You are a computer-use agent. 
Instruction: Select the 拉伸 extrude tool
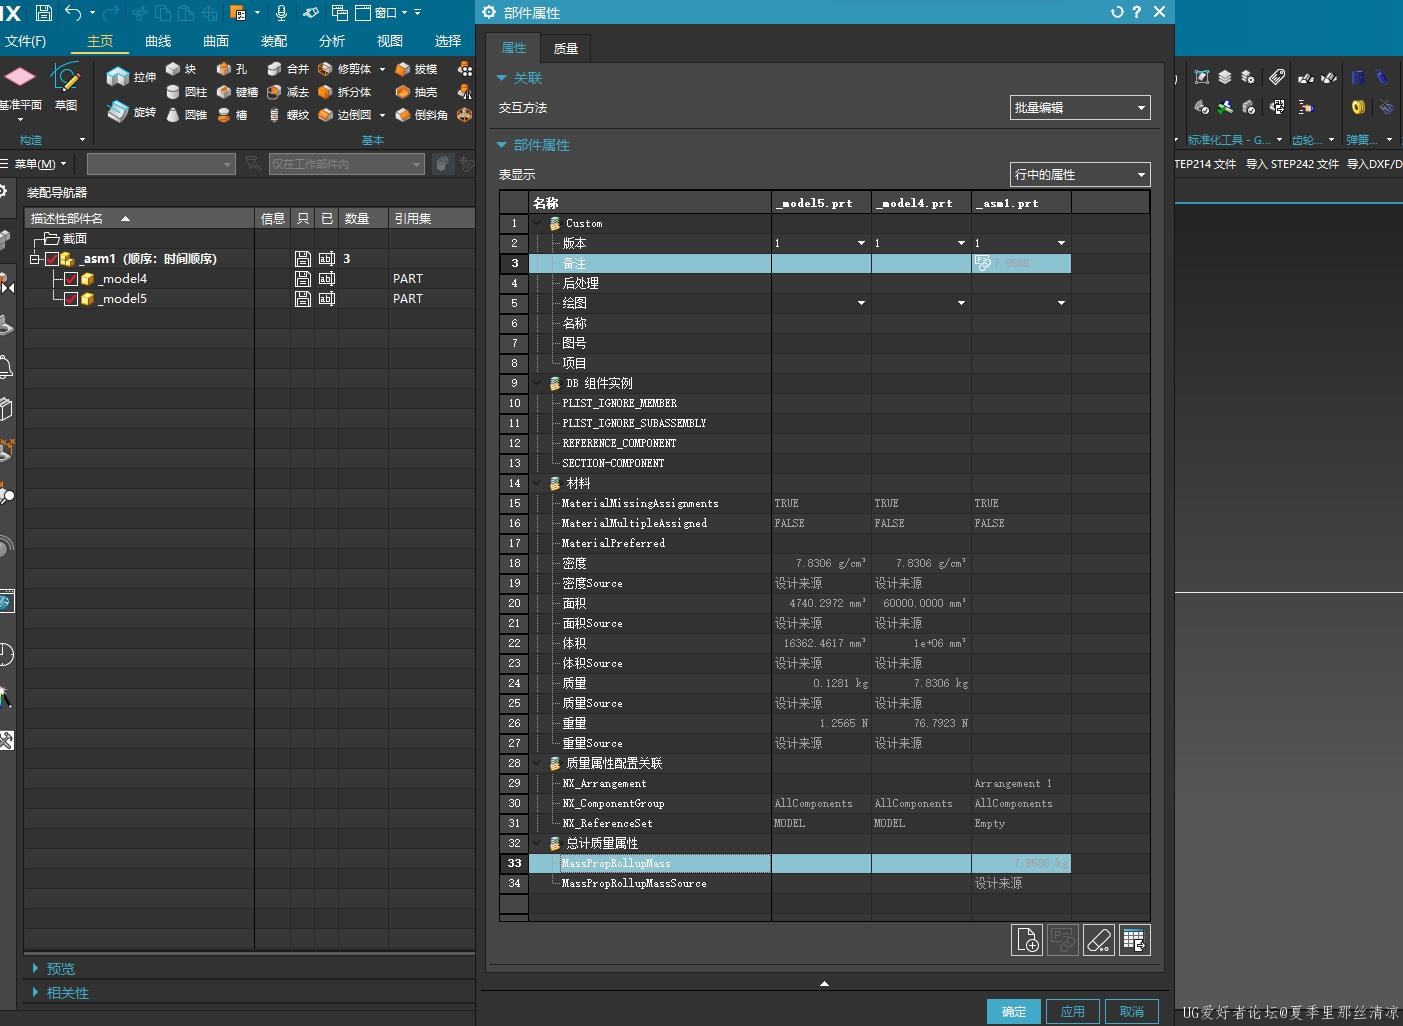click(131, 77)
